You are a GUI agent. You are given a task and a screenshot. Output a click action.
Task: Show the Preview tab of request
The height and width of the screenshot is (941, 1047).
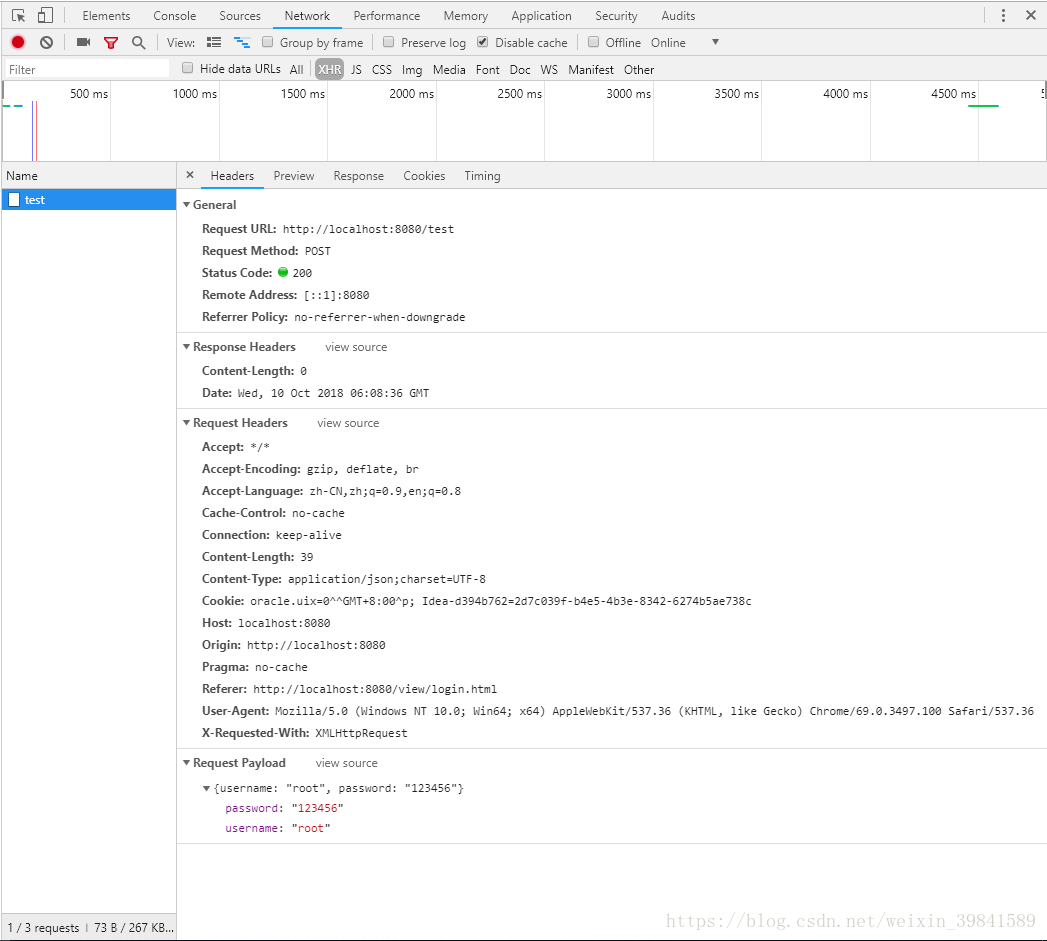294,176
